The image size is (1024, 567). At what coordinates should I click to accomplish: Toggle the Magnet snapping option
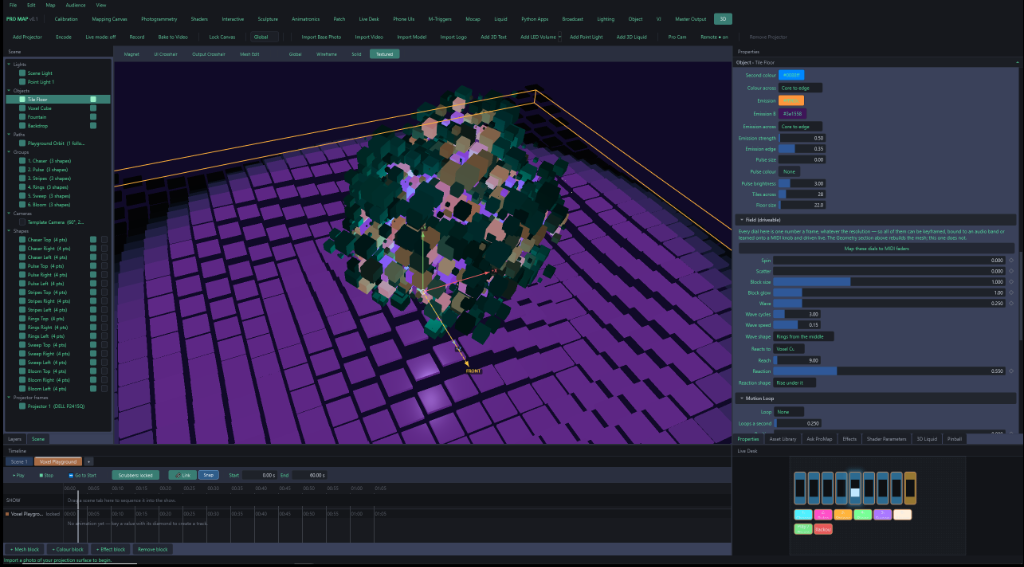pos(131,54)
